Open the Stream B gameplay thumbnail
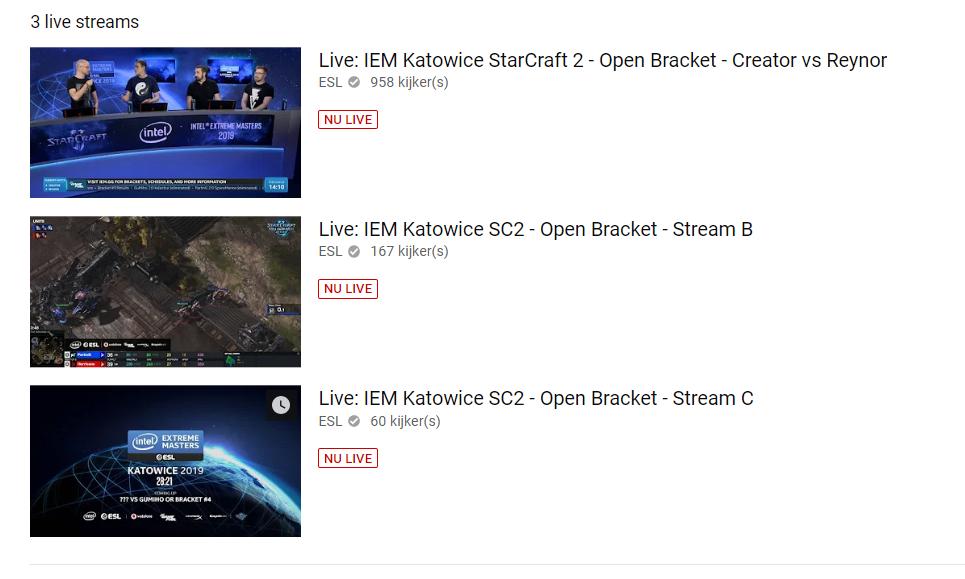This screenshot has height=579, width=965. (166, 292)
